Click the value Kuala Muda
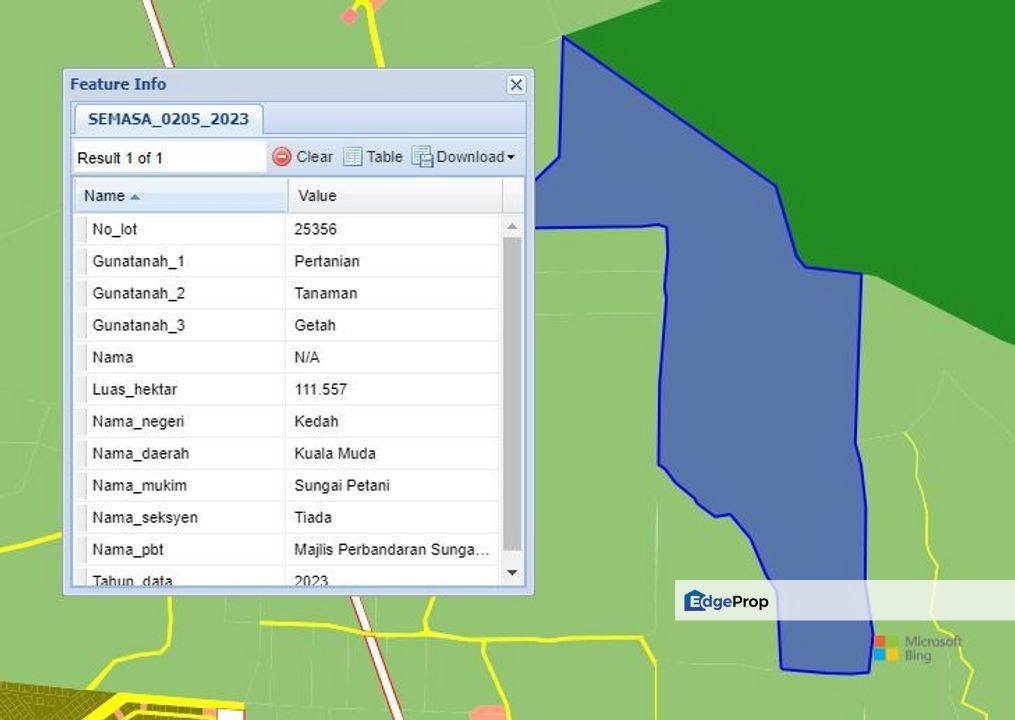Viewport: 1015px width, 720px height. point(335,453)
